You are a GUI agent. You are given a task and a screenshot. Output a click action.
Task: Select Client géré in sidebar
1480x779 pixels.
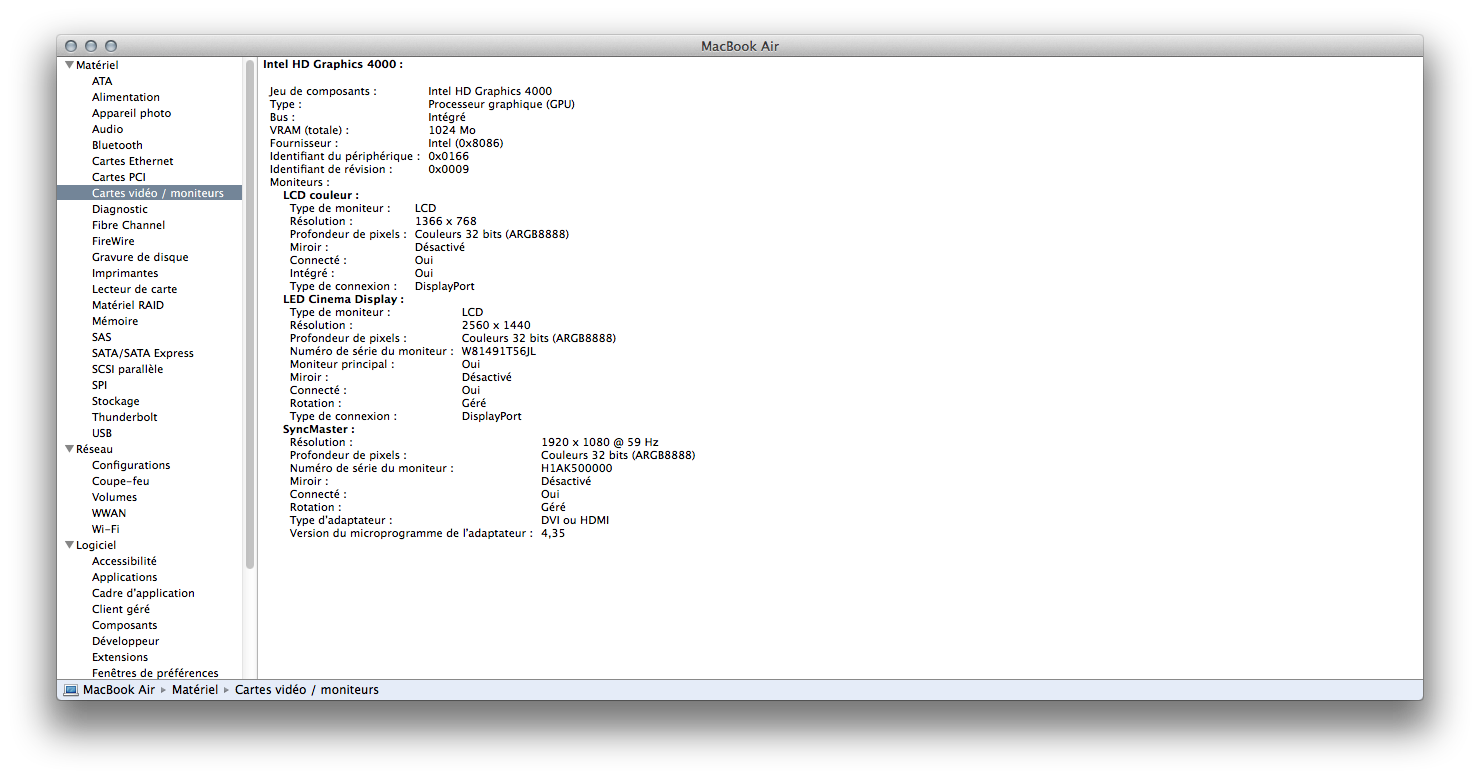pyautogui.click(x=121, y=609)
